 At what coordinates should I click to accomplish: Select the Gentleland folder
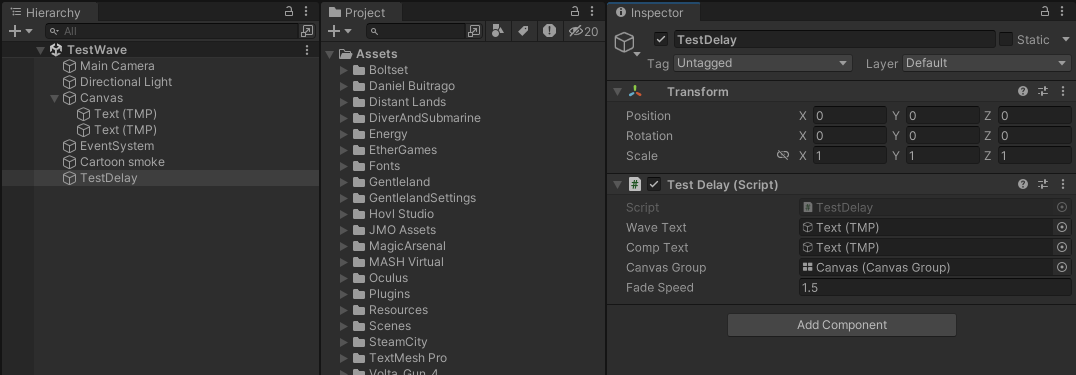click(391, 182)
